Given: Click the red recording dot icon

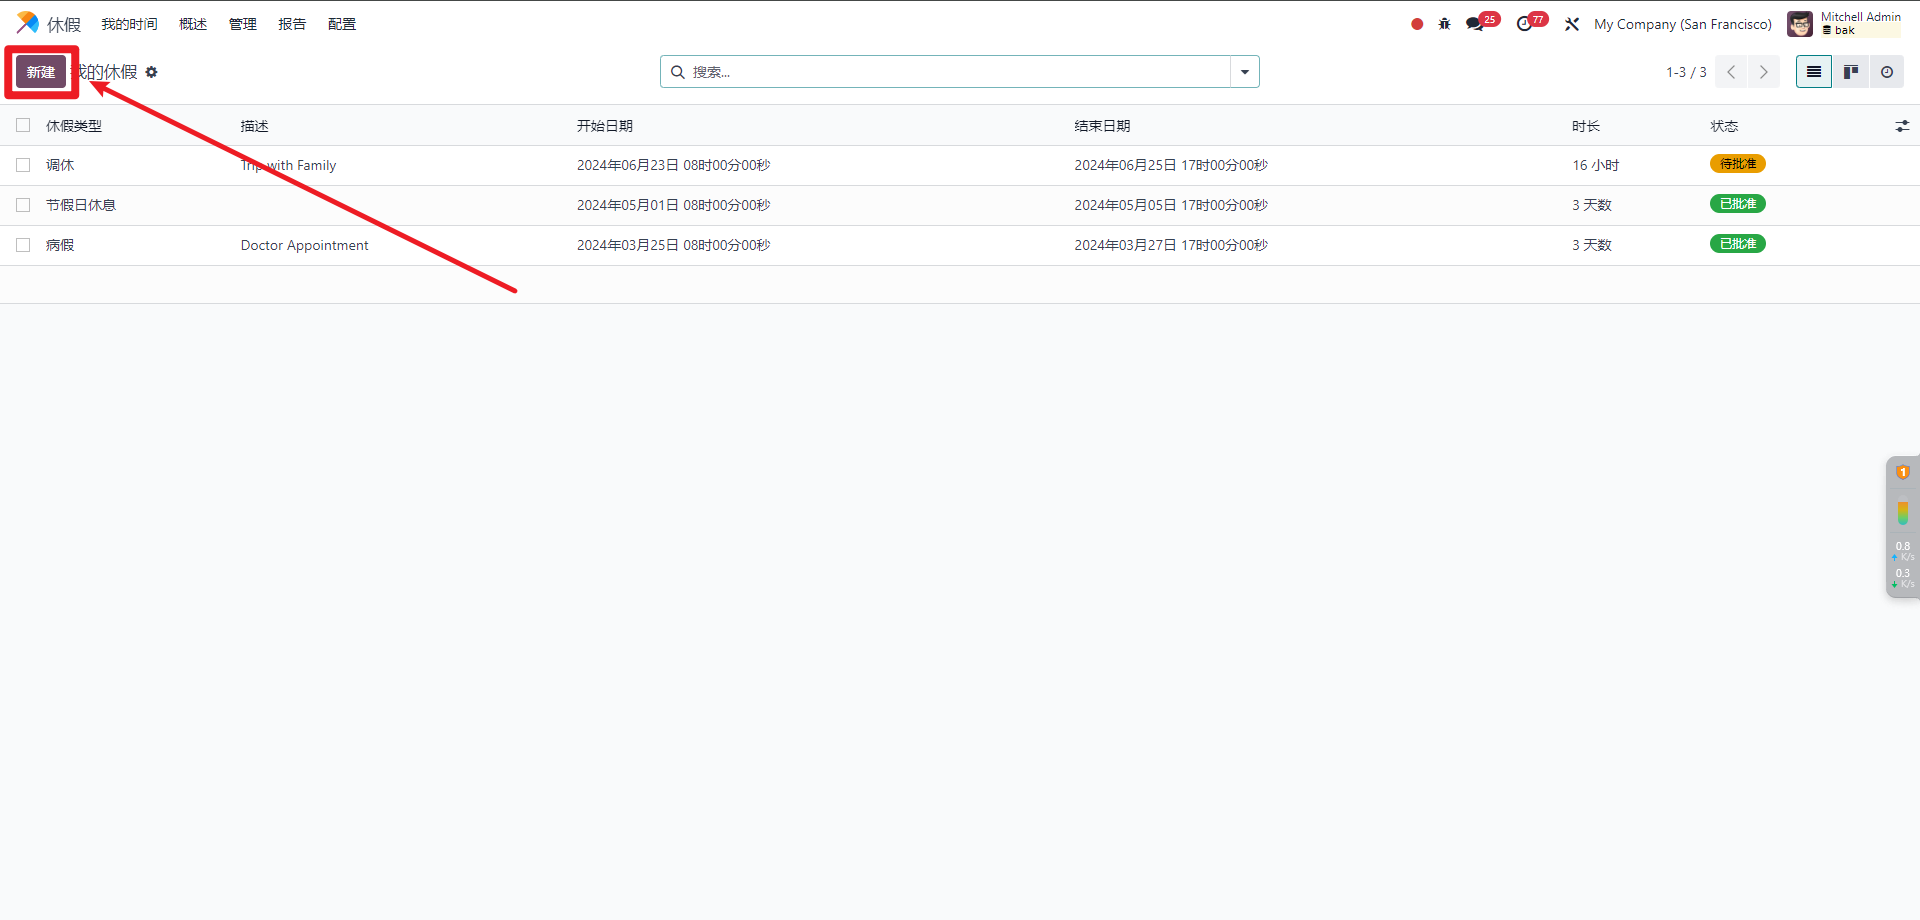Looking at the screenshot, I should click(1417, 24).
